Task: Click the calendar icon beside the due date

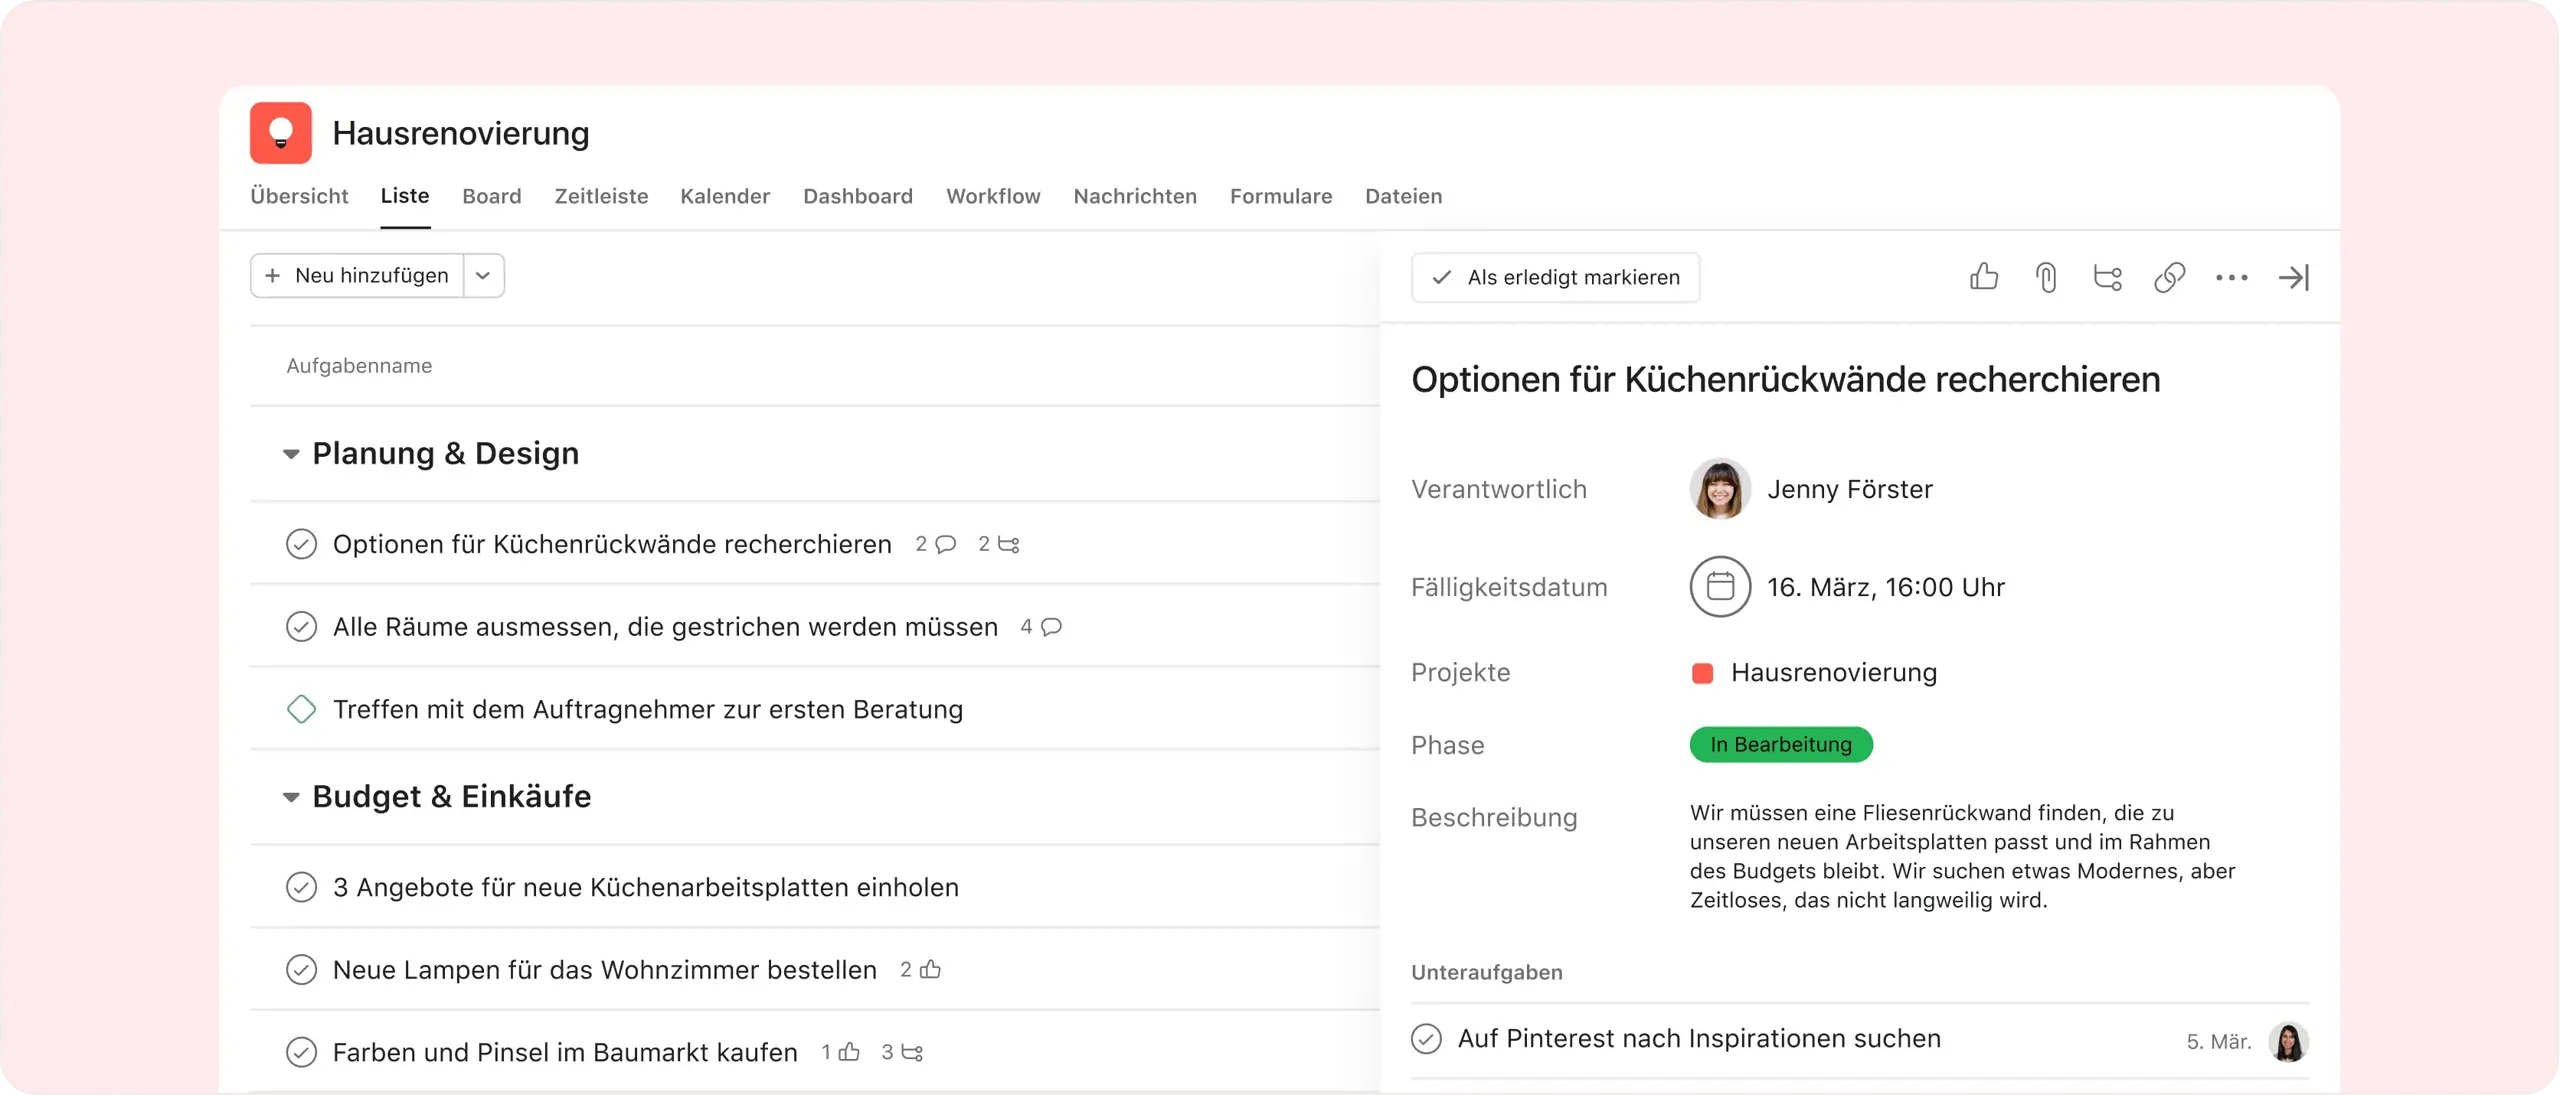Action: click(1721, 587)
